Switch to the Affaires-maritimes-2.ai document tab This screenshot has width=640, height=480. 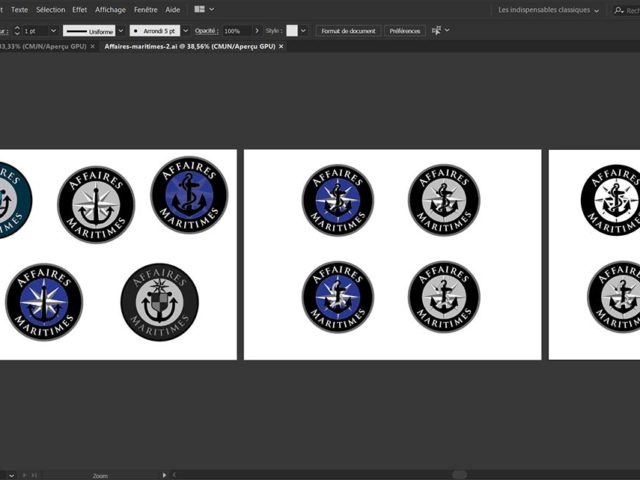coord(188,47)
